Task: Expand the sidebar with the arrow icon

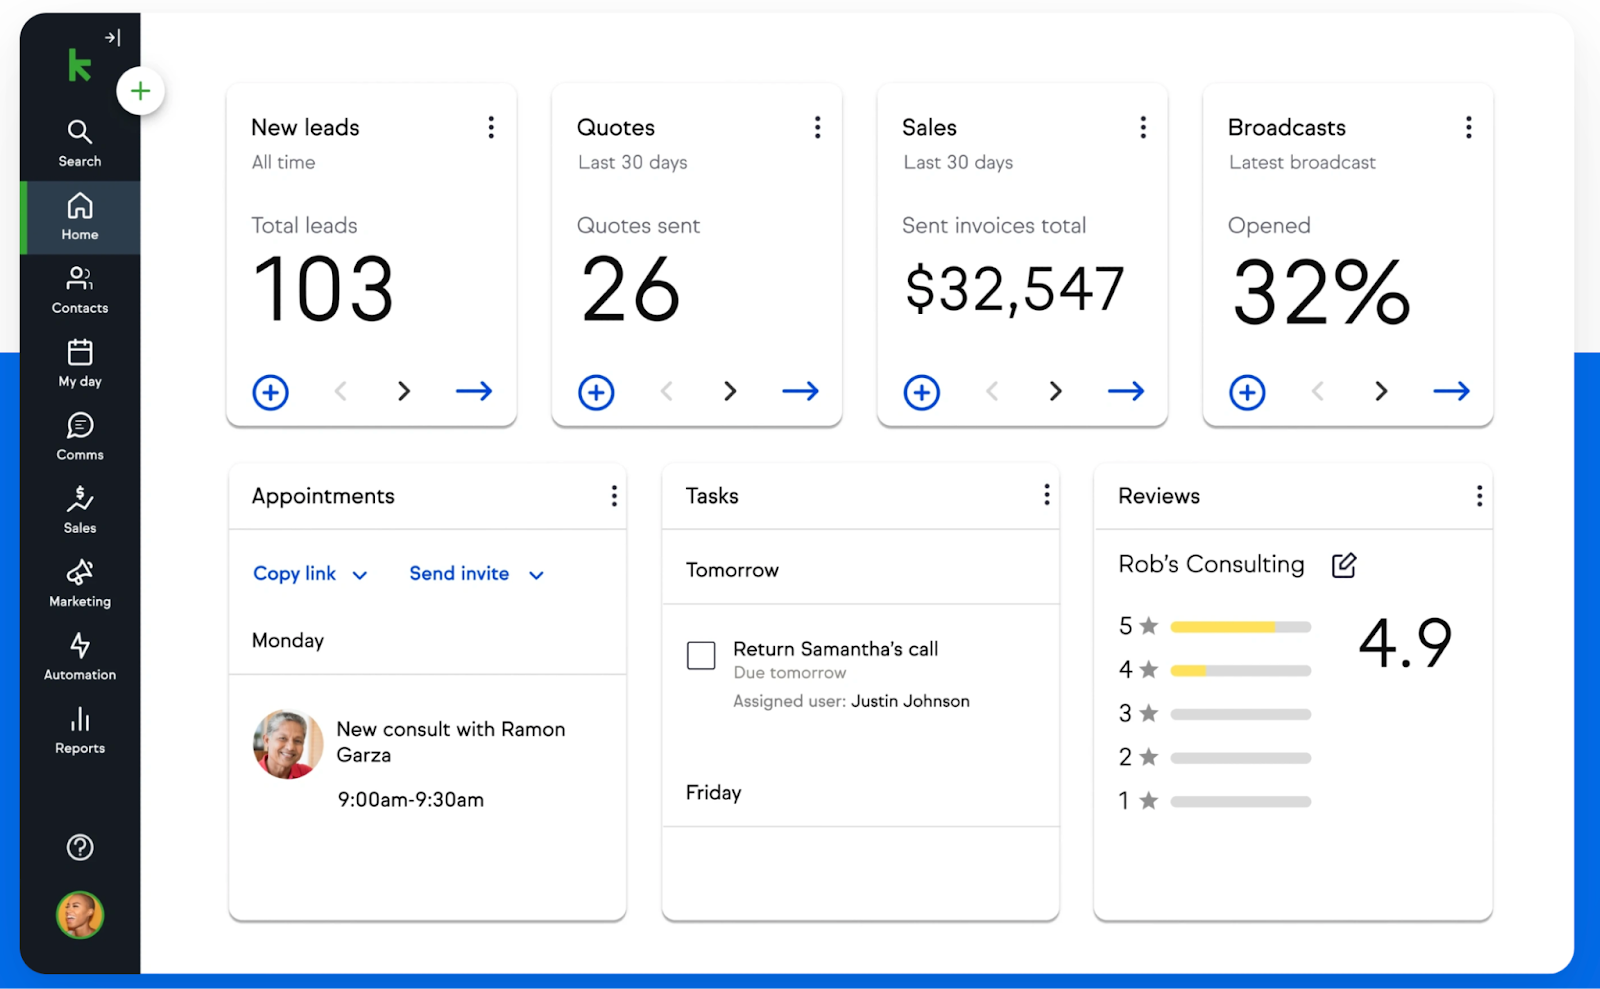Action: tap(113, 38)
